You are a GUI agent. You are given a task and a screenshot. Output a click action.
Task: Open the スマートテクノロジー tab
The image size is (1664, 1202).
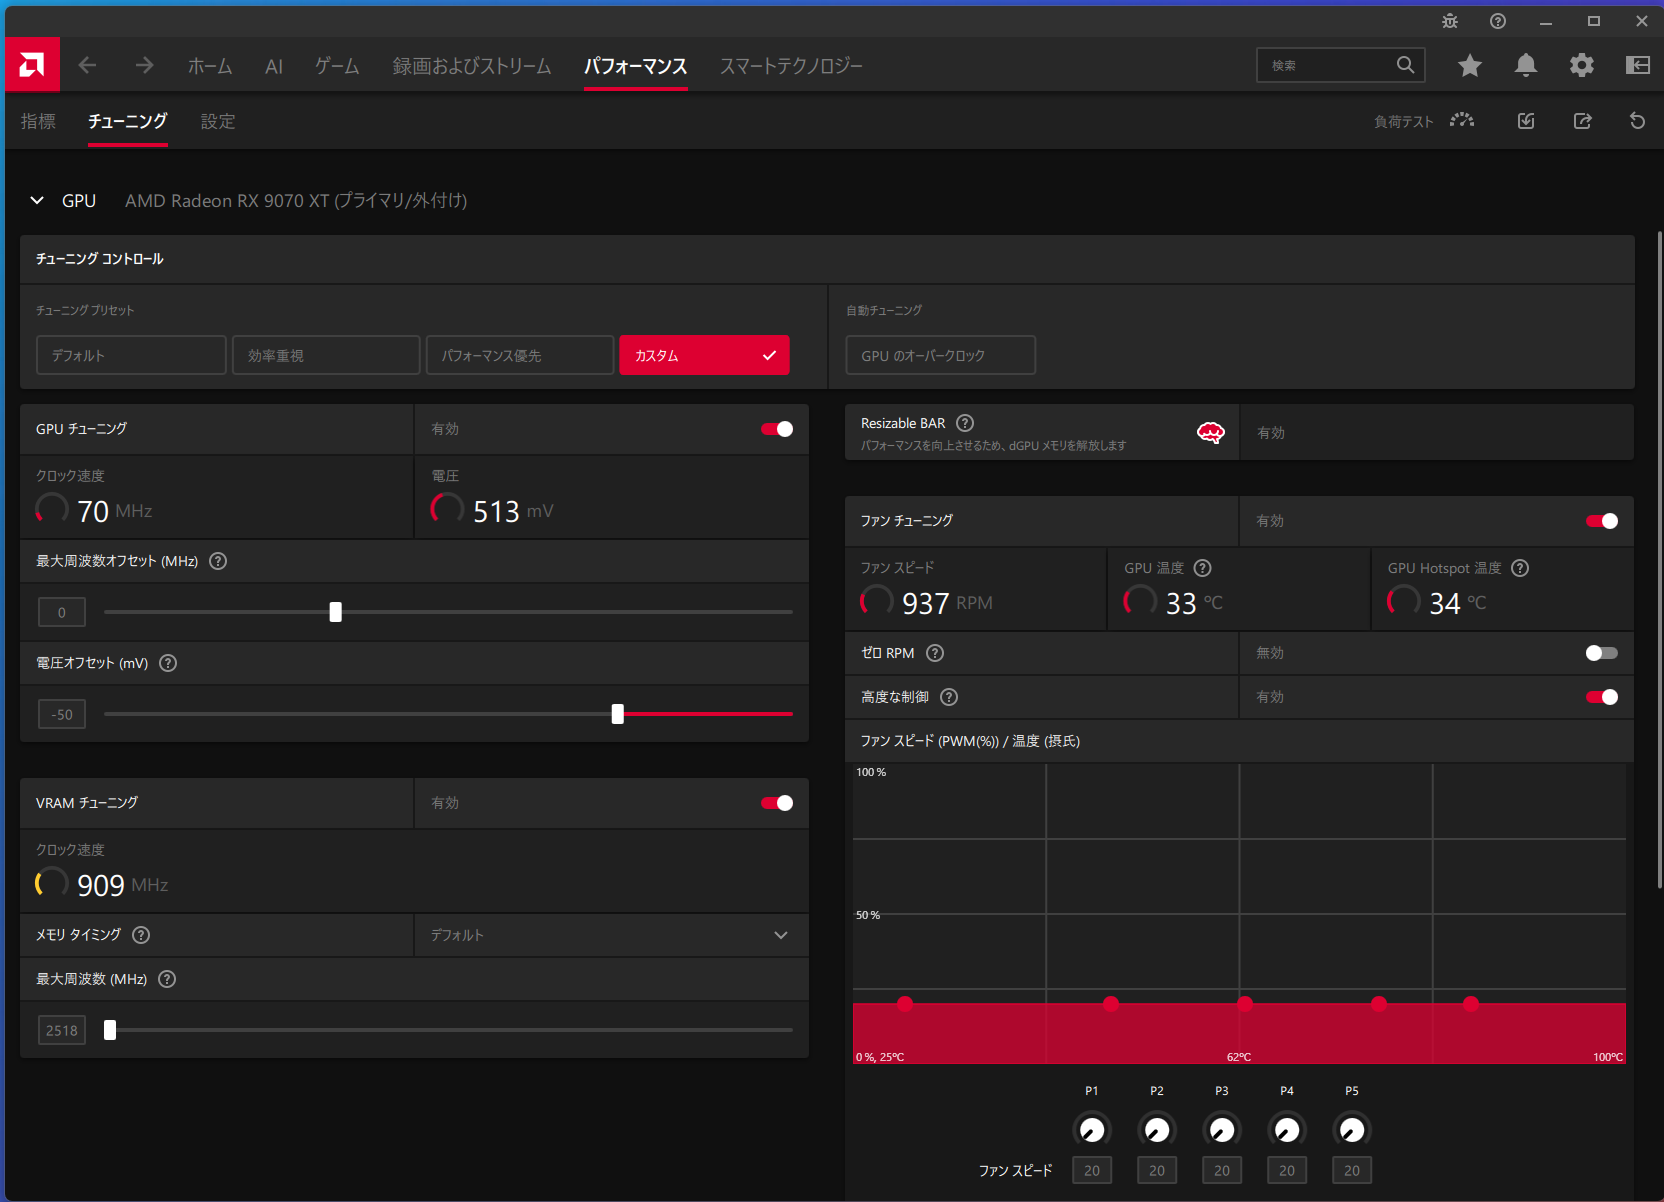click(791, 66)
